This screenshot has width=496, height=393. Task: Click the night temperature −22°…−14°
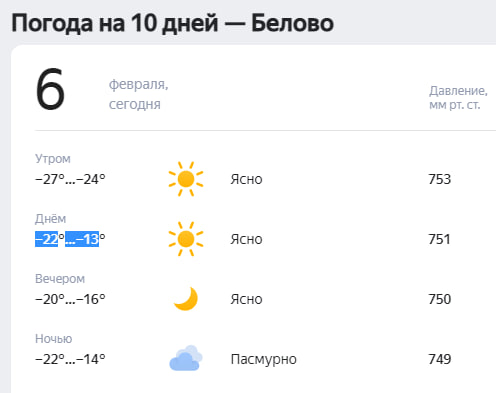[70, 359]
